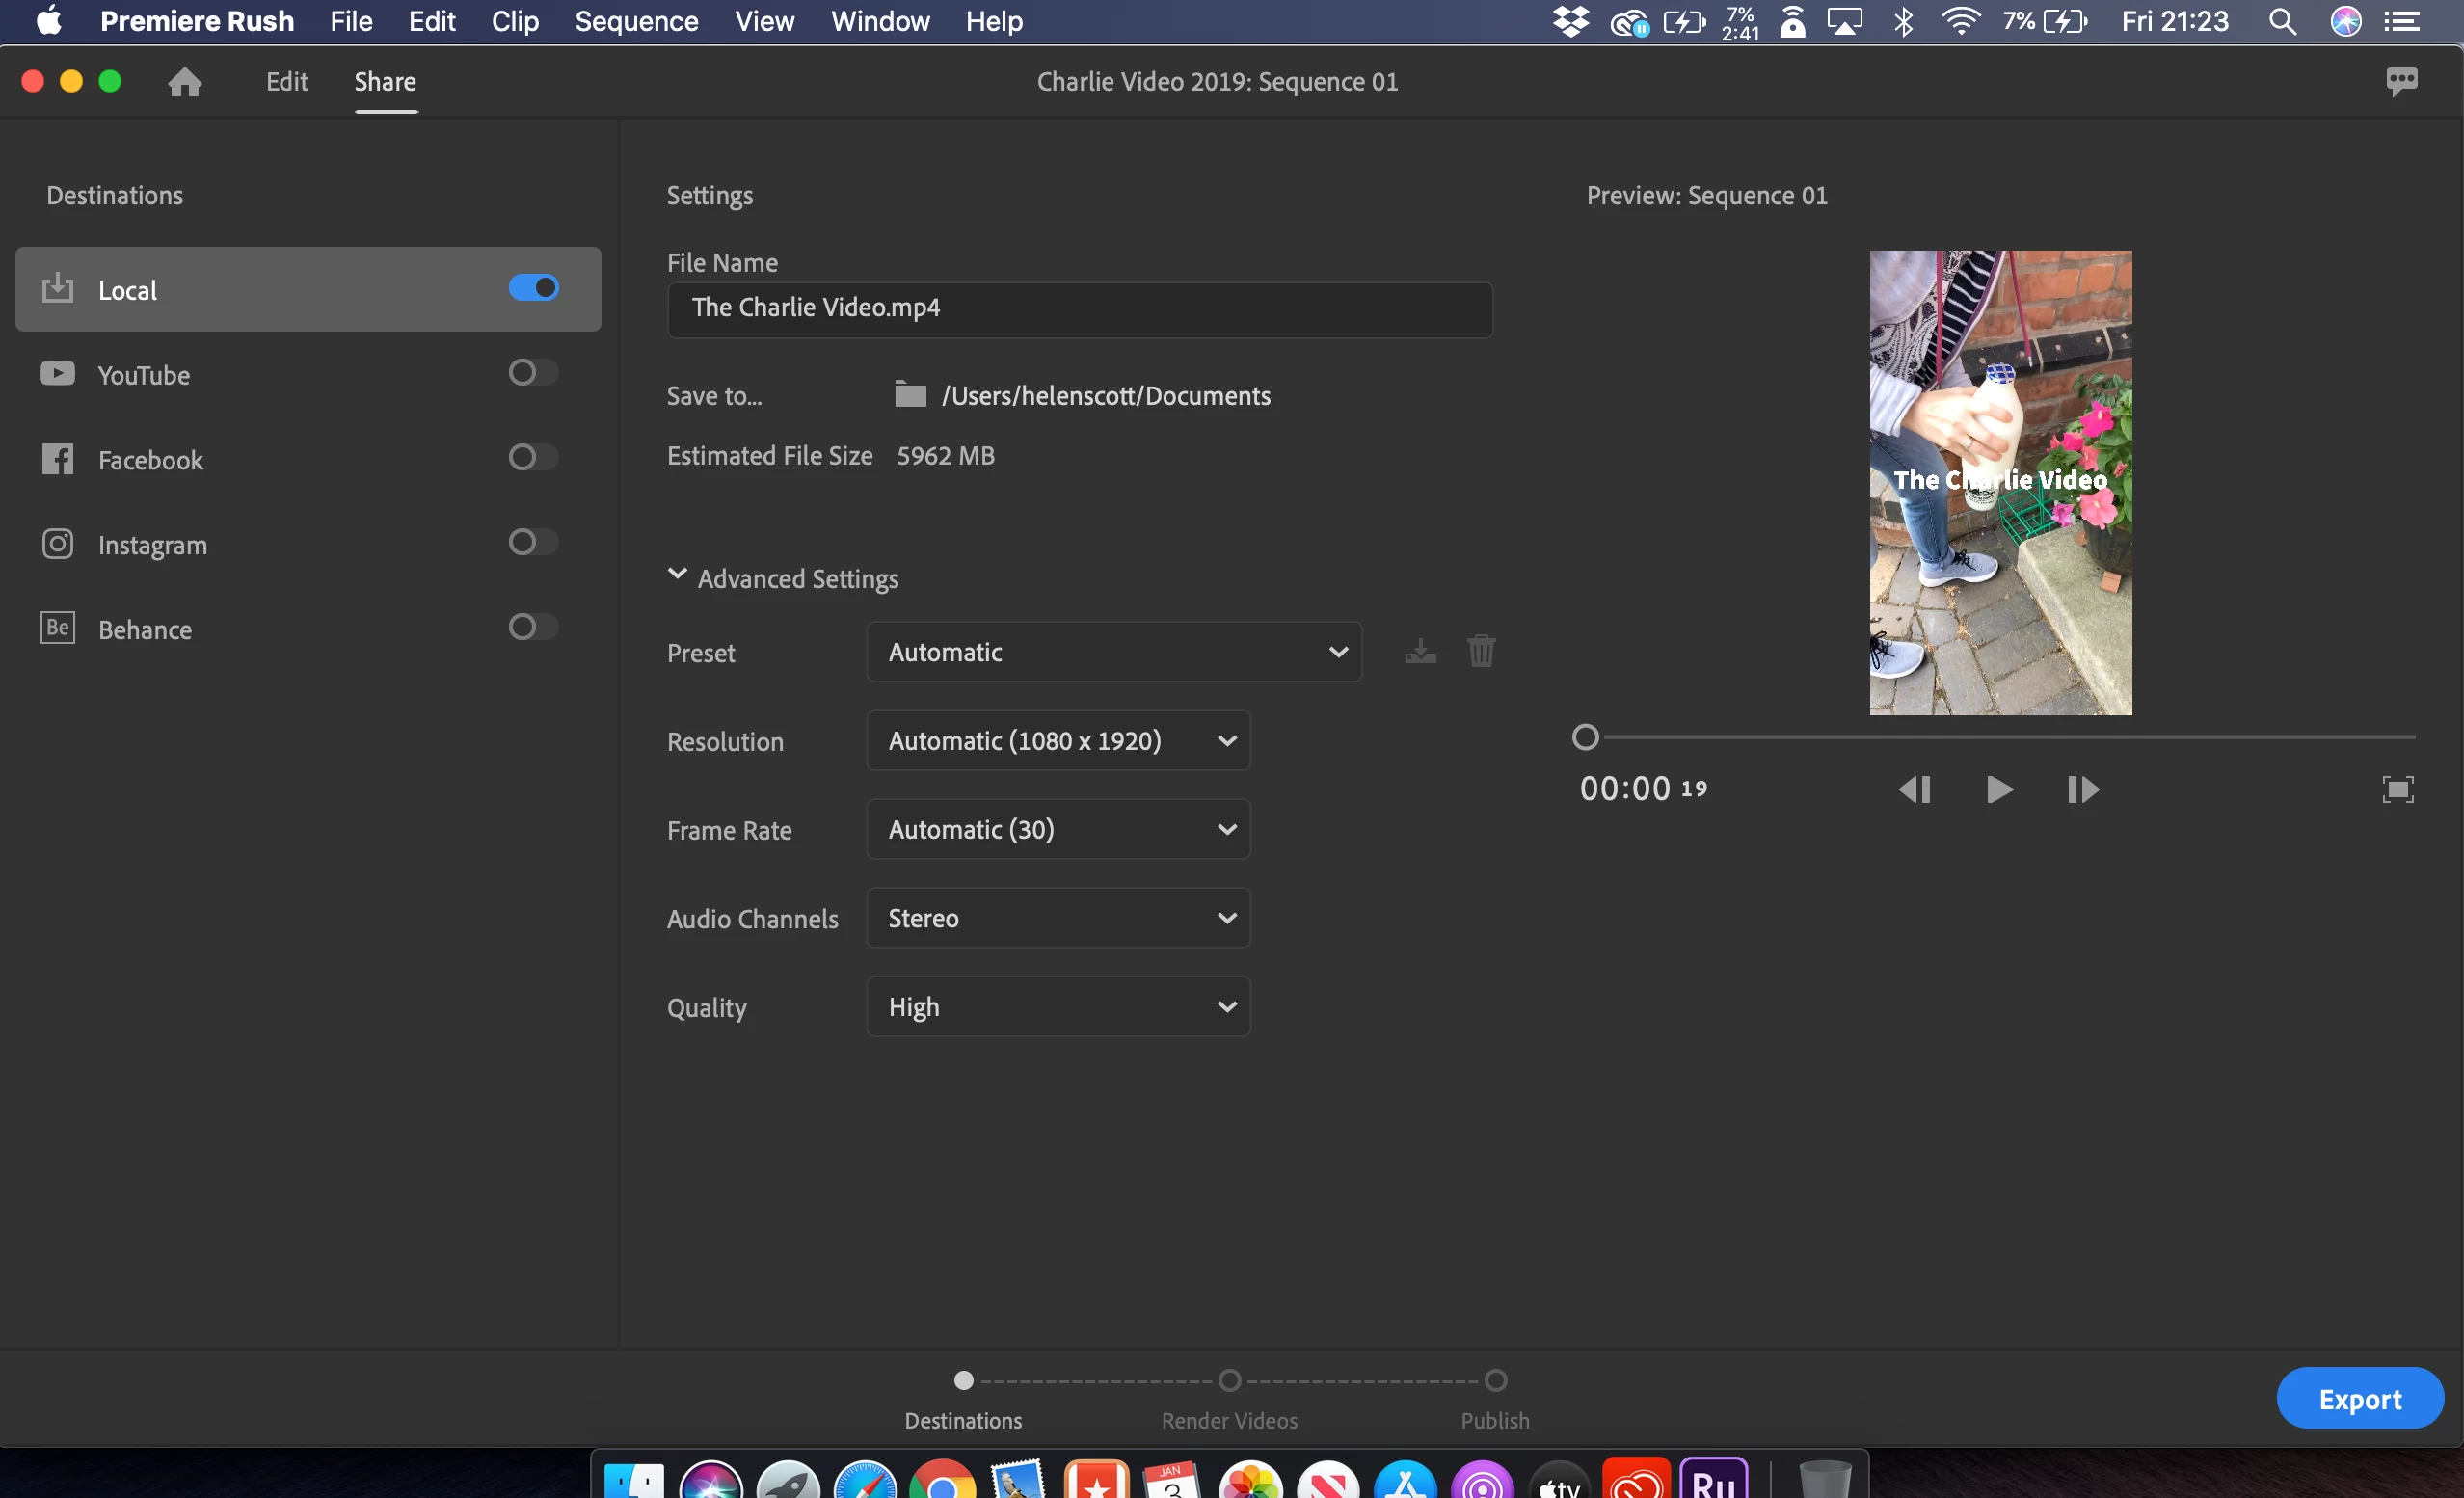Click the preview scrubber handle

1585,737
